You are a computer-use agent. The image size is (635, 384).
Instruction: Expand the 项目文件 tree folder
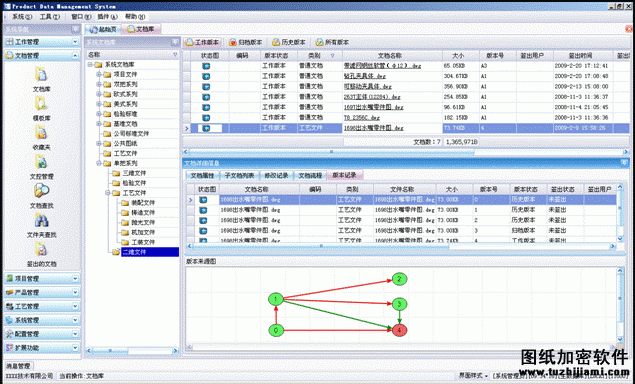coord(99,74)
